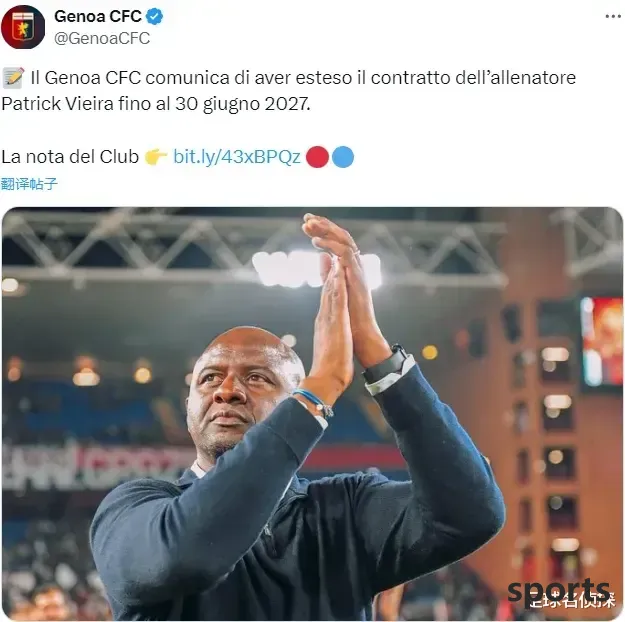Open the three-dot more options menu
625x622 pixels.
click(613, 16)
